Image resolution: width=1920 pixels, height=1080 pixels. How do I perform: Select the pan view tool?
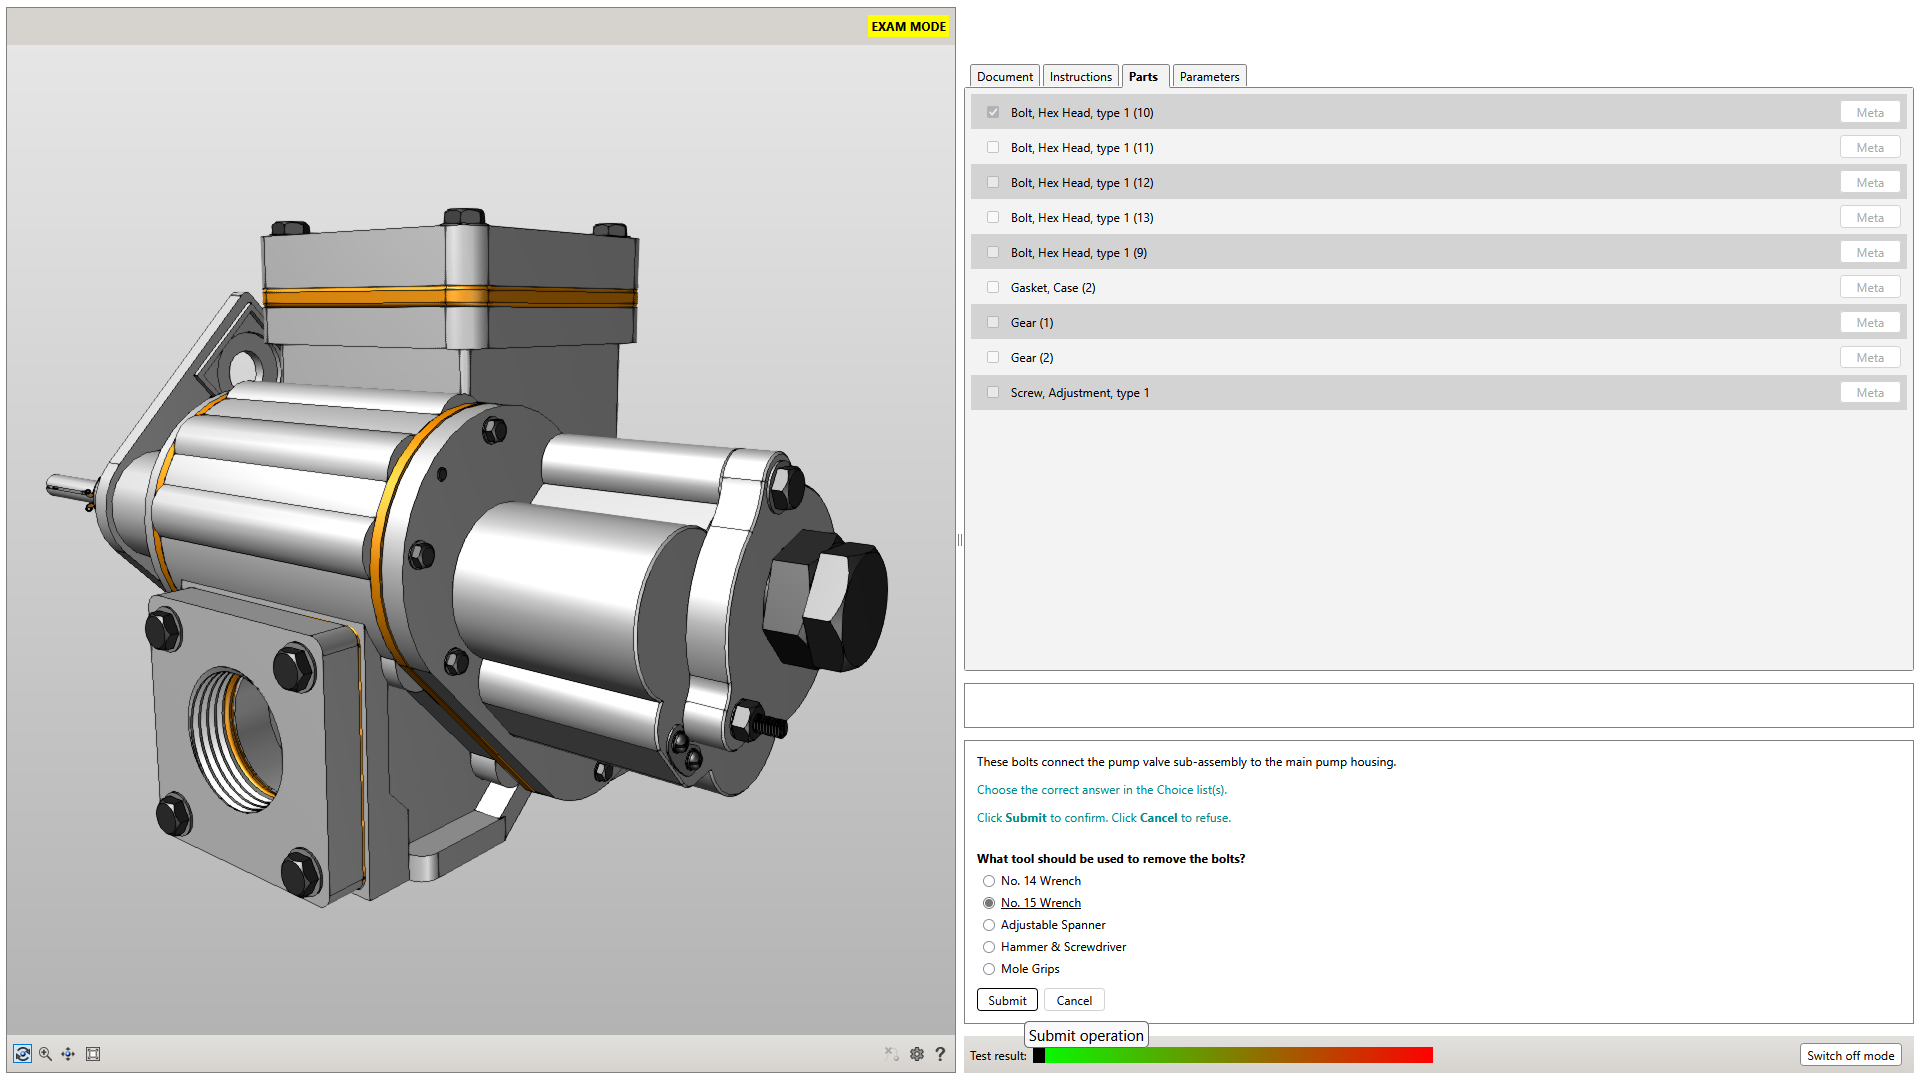pos(68,1054)
